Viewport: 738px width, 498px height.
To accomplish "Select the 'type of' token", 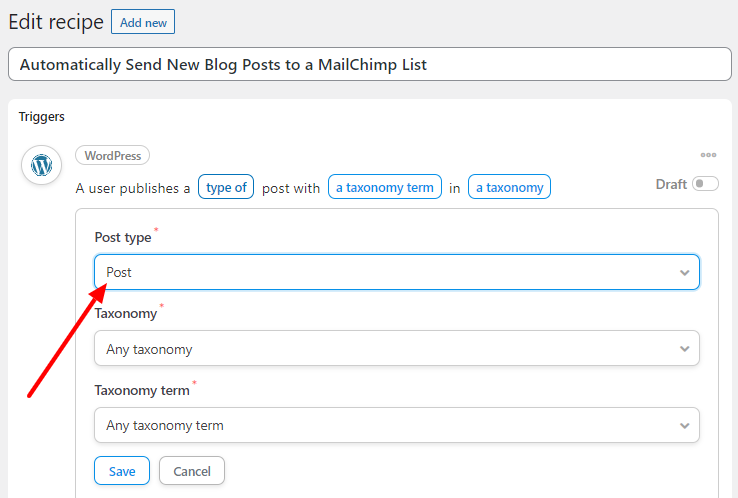I will tap(226, 187).
